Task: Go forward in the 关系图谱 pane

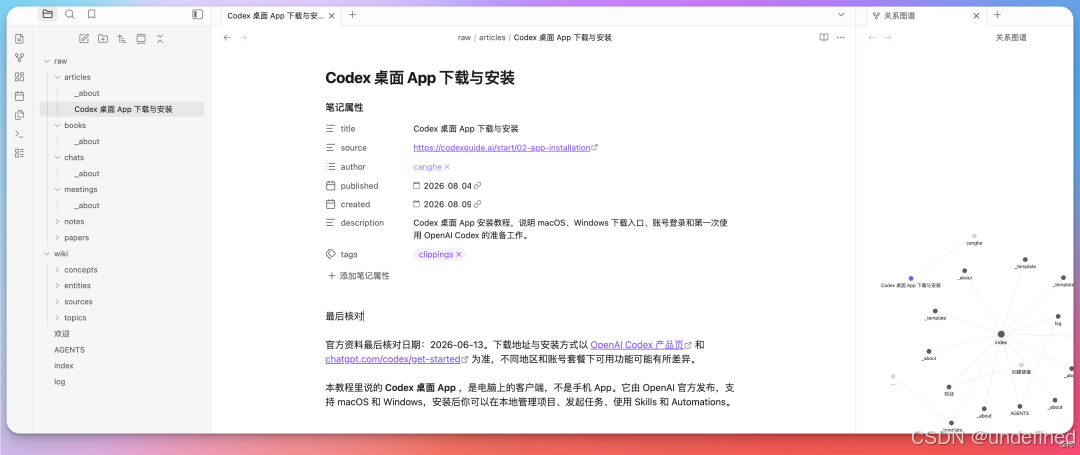Action: [x=888, y=38]
